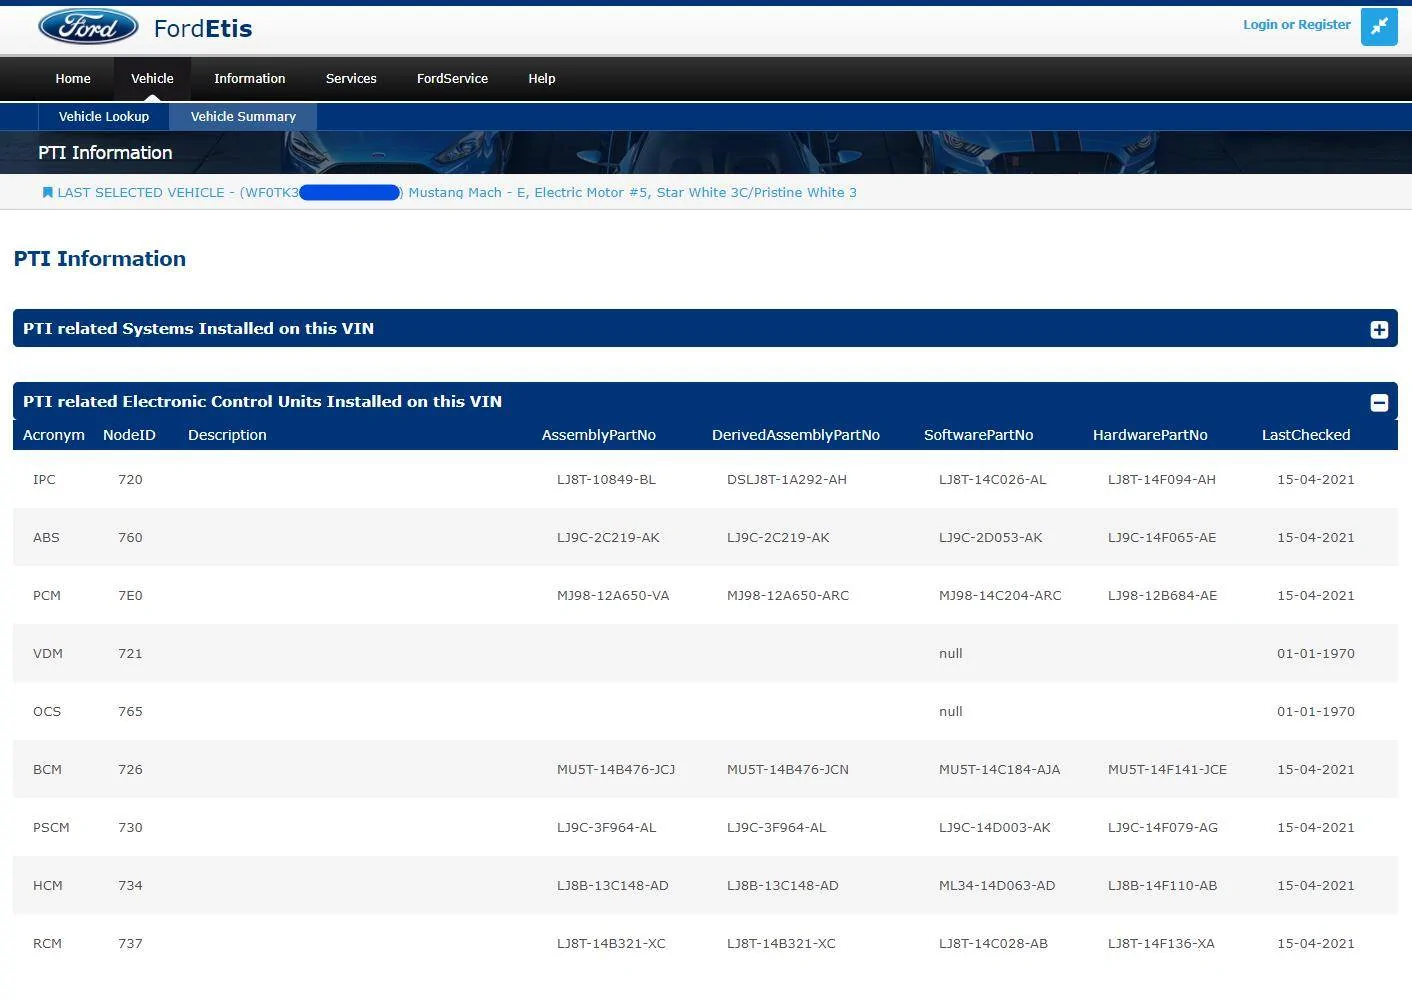Click assembly part LJ9C-3F964-AL in PSCM row
This screenshot has height=999, width=1412.
point(607,827)
